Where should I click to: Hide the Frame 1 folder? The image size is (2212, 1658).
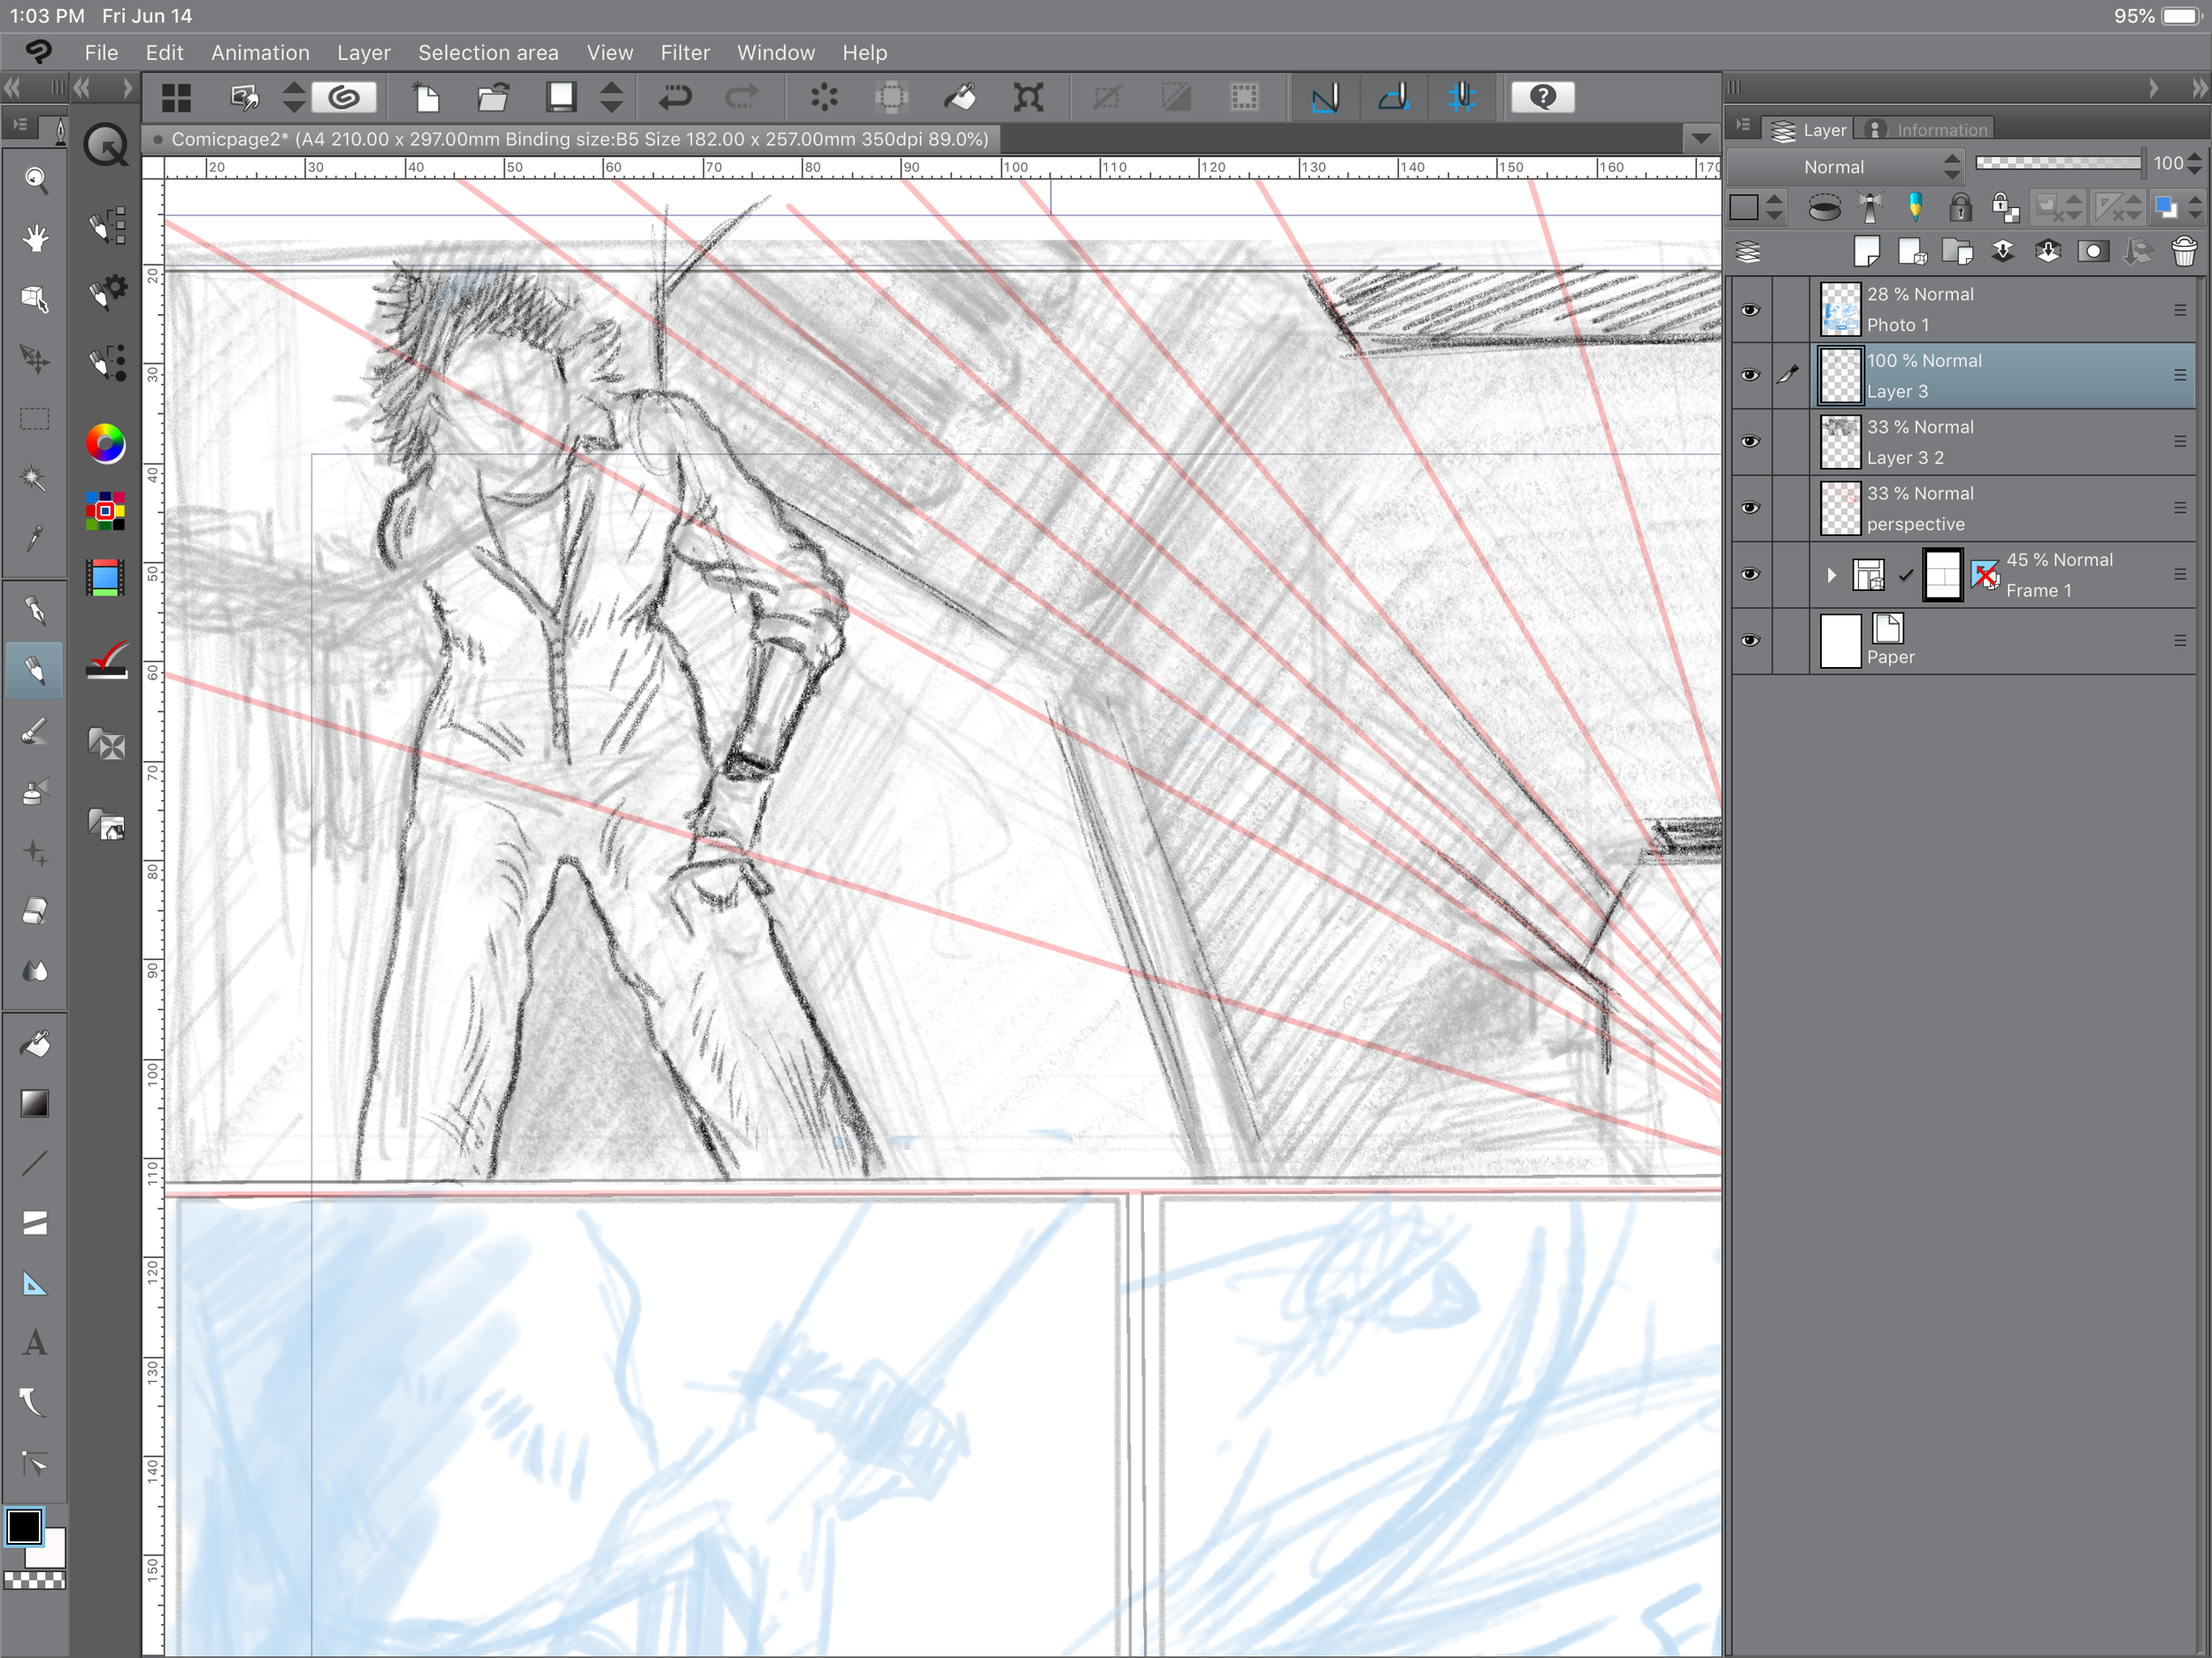(1750, 574)
